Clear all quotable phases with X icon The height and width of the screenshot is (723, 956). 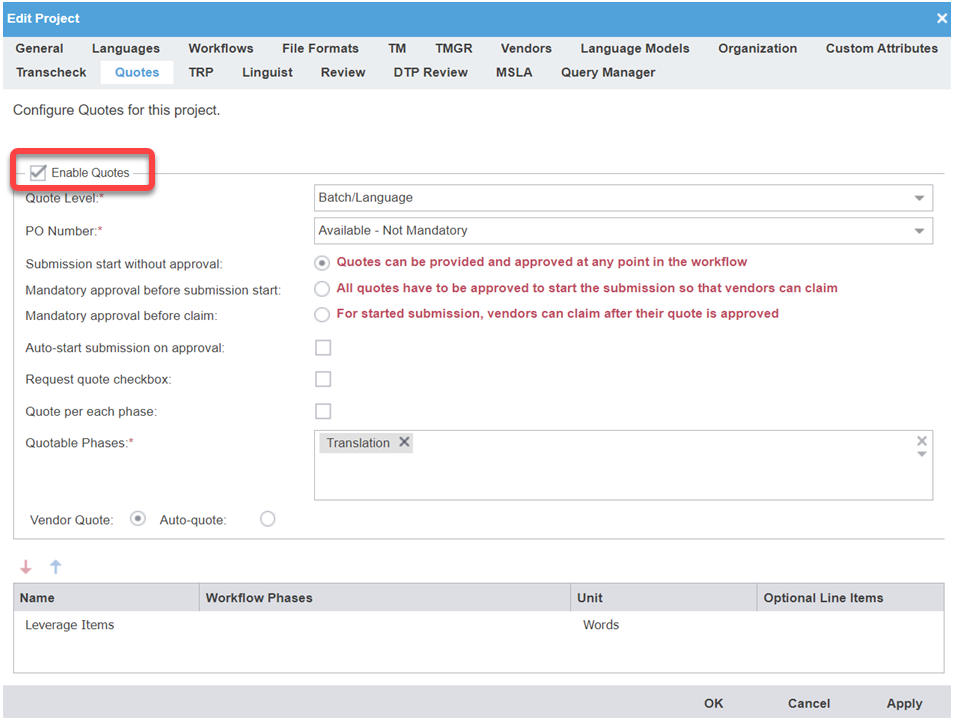[x=922, y=441]
